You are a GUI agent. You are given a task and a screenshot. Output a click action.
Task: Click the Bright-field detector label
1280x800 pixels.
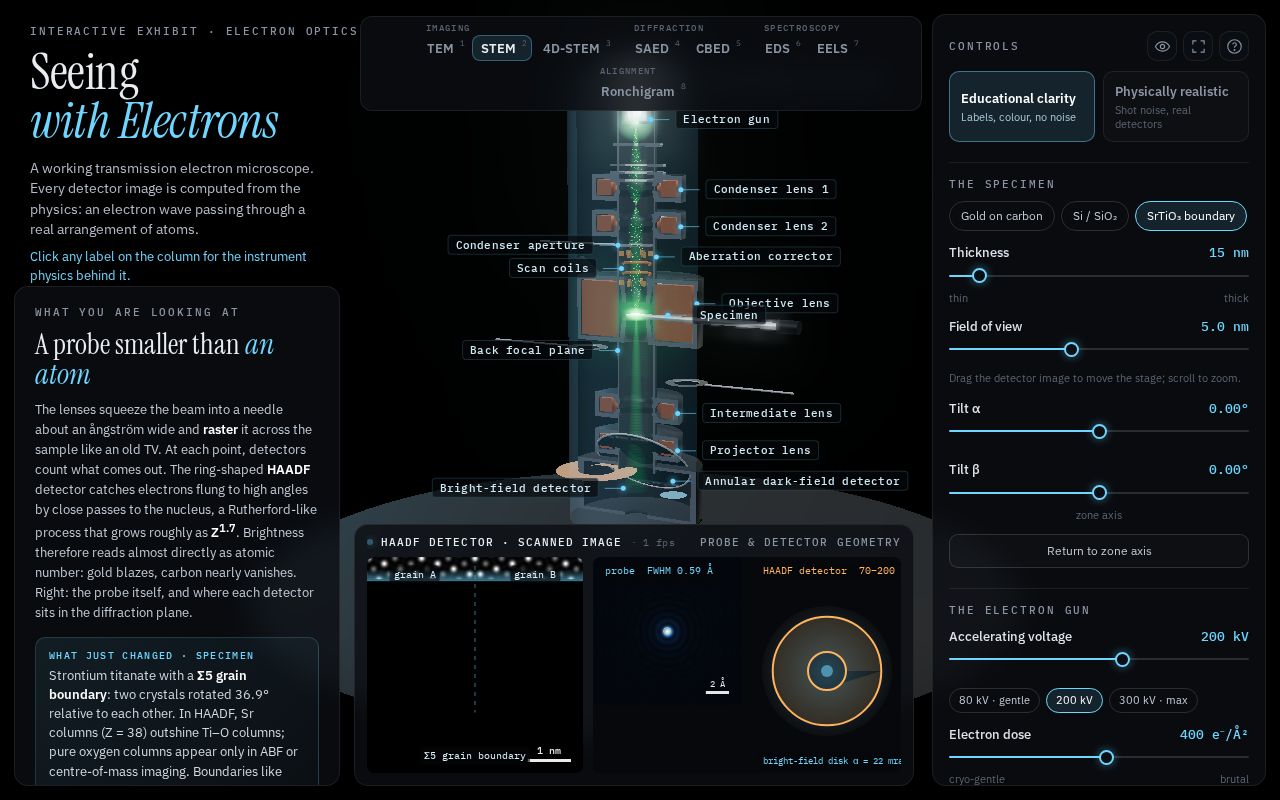[x=515, y=488]
